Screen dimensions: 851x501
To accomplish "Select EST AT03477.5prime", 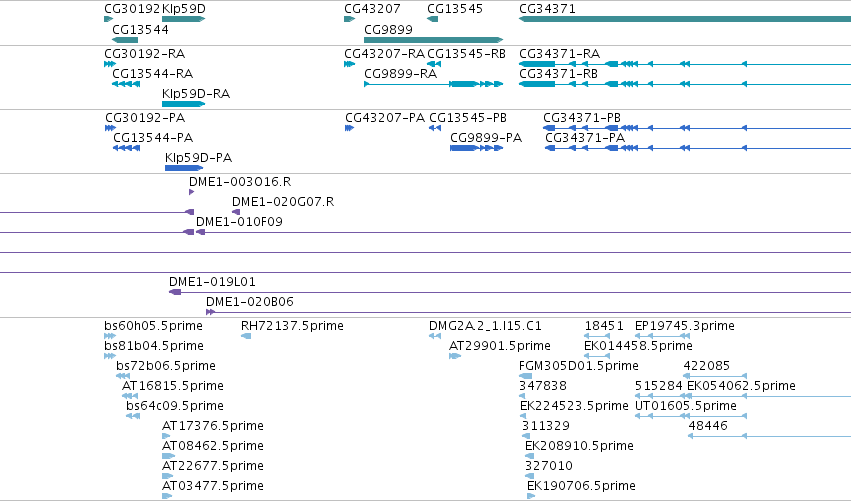I will point(167,496).
